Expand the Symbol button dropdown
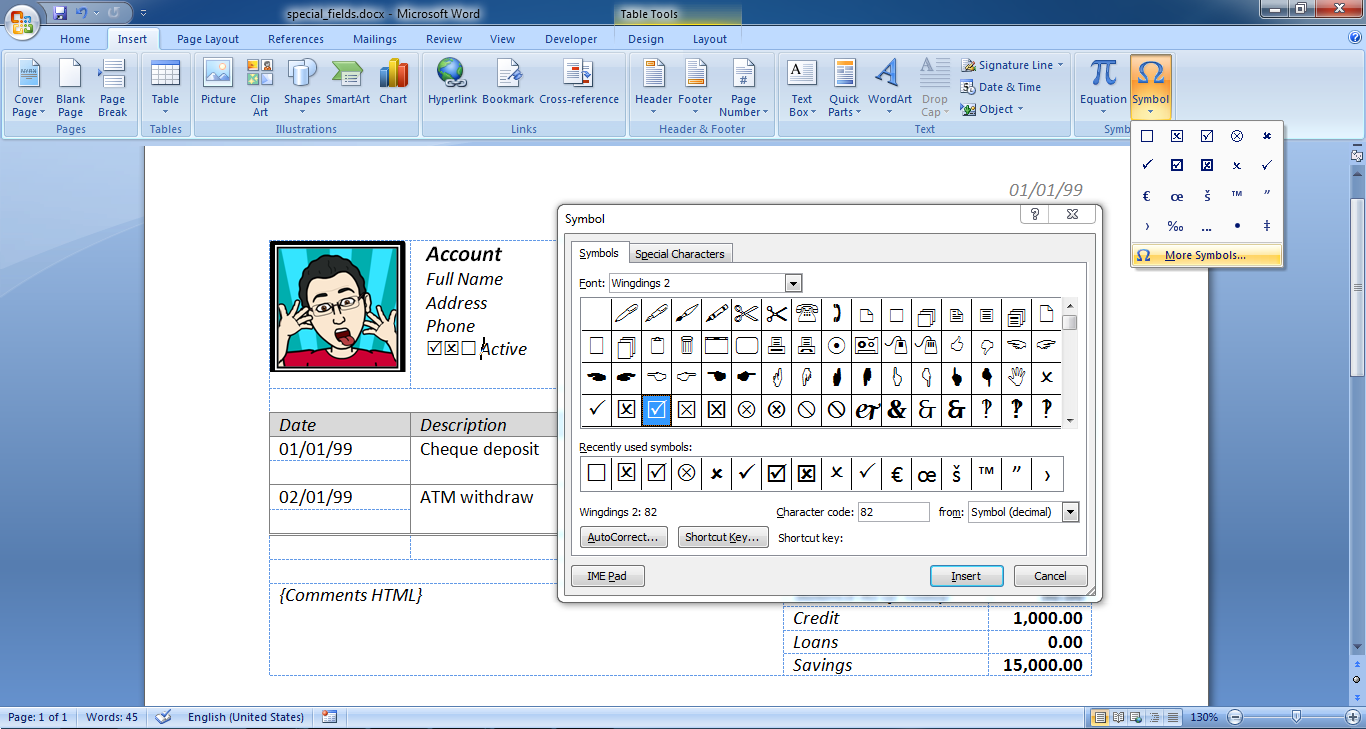Image resolution: width=1366 pixels, height=729 pixels. pyautogui.click(x=1151, y=112)
